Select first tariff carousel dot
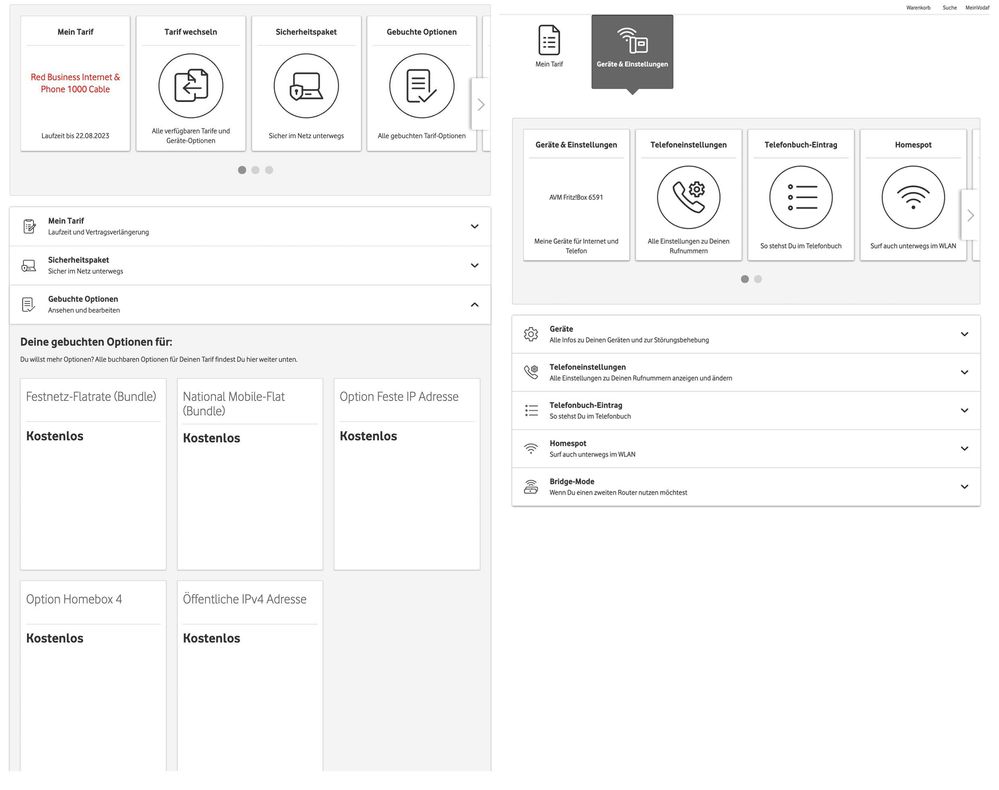The image size is (999, 790). coord(242,170)
